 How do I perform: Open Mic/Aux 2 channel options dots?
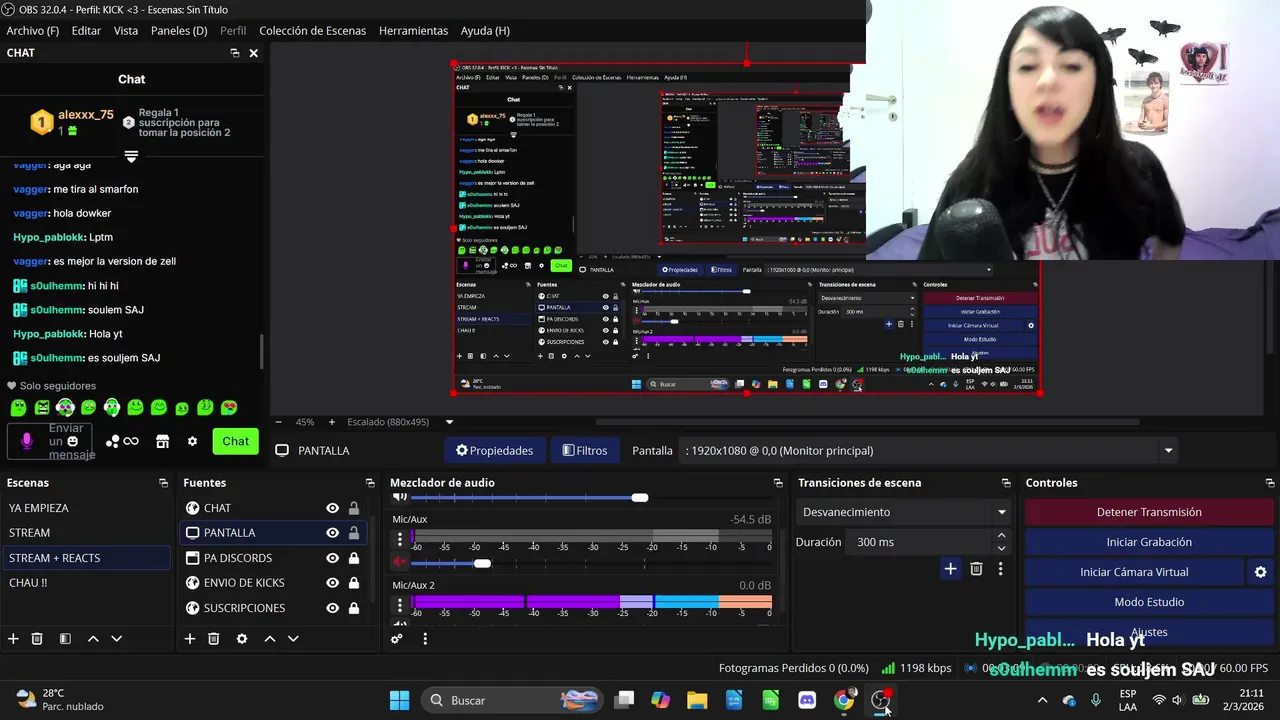pyautogui.click(x=400, y=605)
